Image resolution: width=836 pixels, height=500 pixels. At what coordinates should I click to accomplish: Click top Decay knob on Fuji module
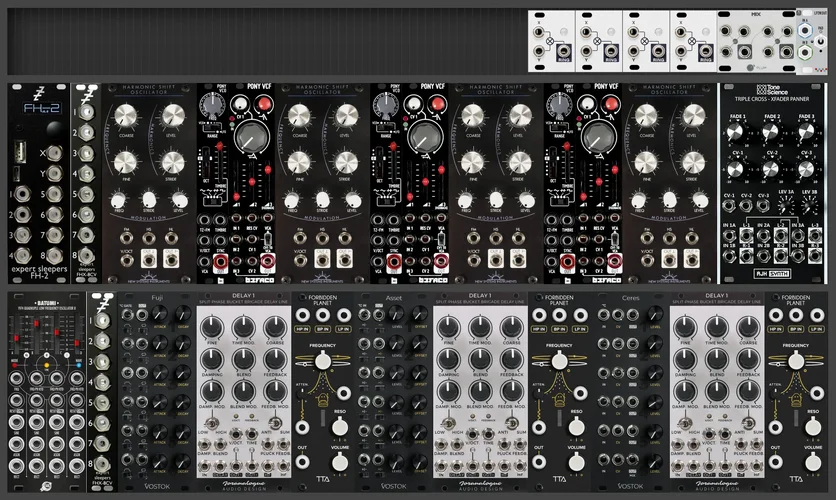click(183, 313)
